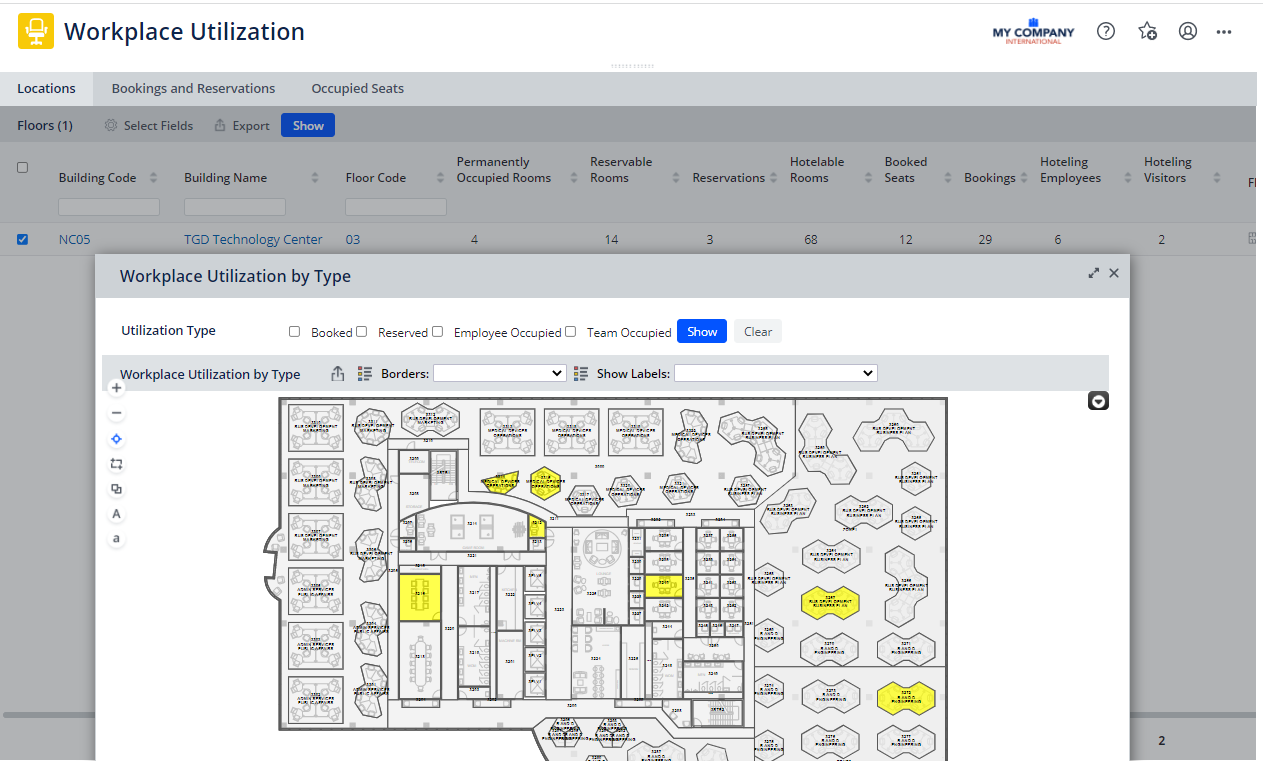Enable the Booked utilization checkbox
Image resolution: width=1263 pixels, height=761 pixels.
(x=295, y=332)
